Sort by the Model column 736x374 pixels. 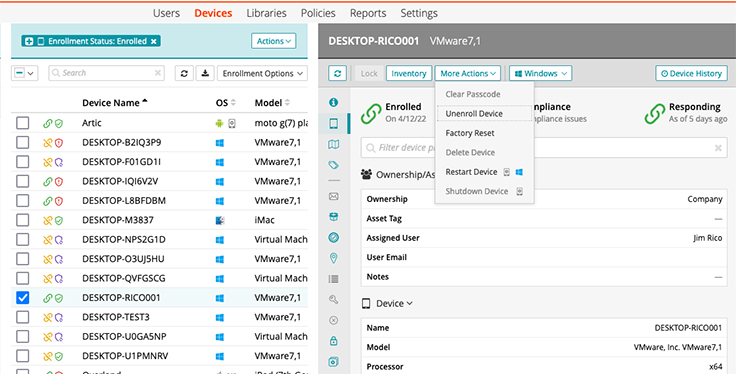[x=272, y=103]
